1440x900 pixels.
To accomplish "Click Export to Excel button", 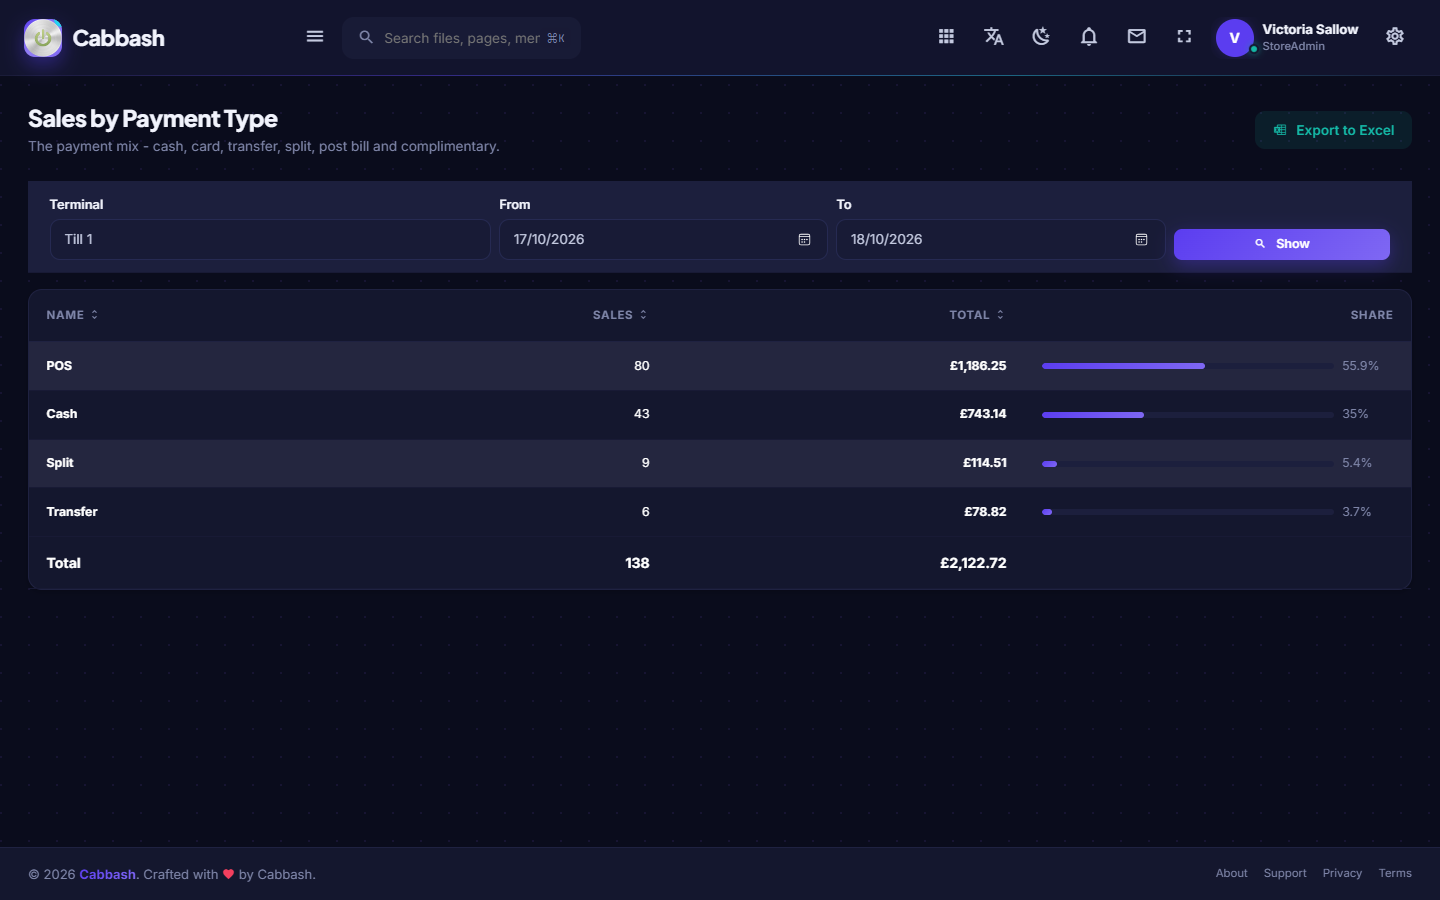I will [1333, 130].
